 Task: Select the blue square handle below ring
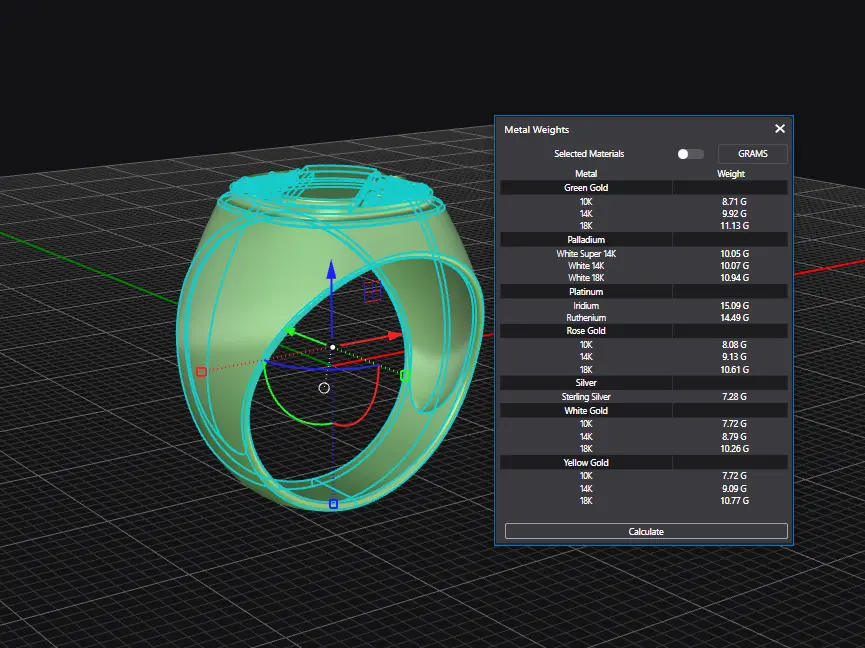(333, 504)
